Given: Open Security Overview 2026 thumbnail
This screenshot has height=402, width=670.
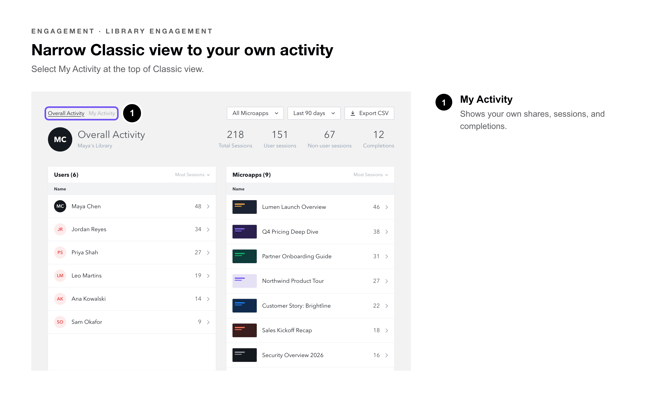Looking at the screenshot, I should [x=244, y=355].
